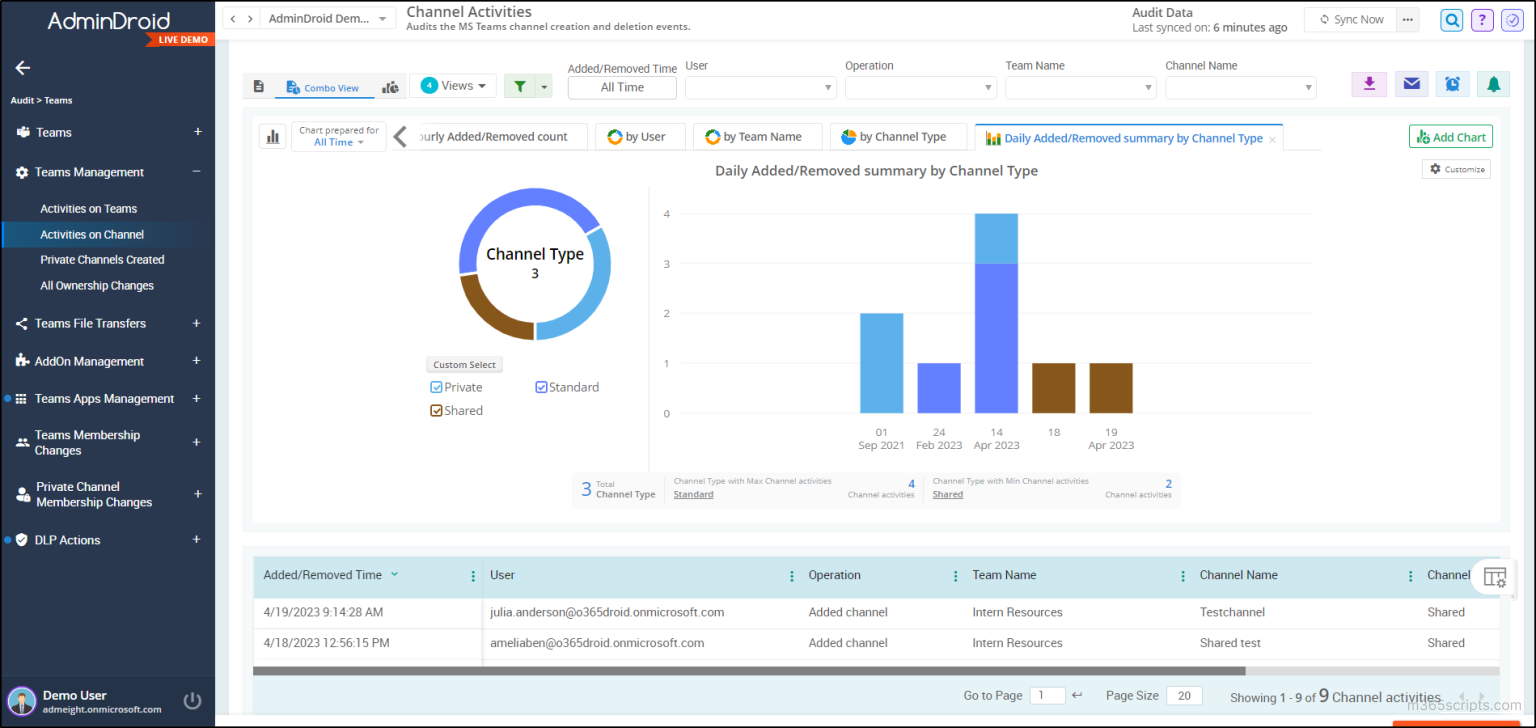Open the 'by Team Name' chart tab
The image size is (1536, 728).
(757, 136)
